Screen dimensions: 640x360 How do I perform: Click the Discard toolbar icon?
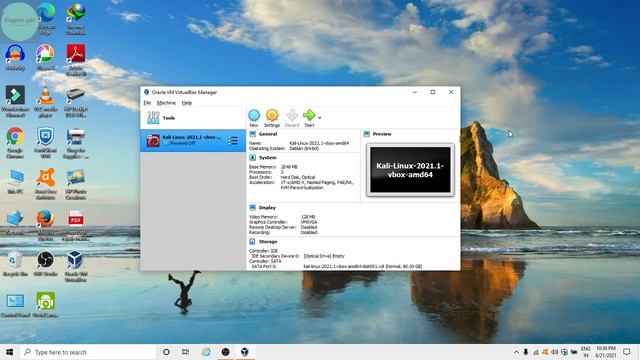(292, 118)
